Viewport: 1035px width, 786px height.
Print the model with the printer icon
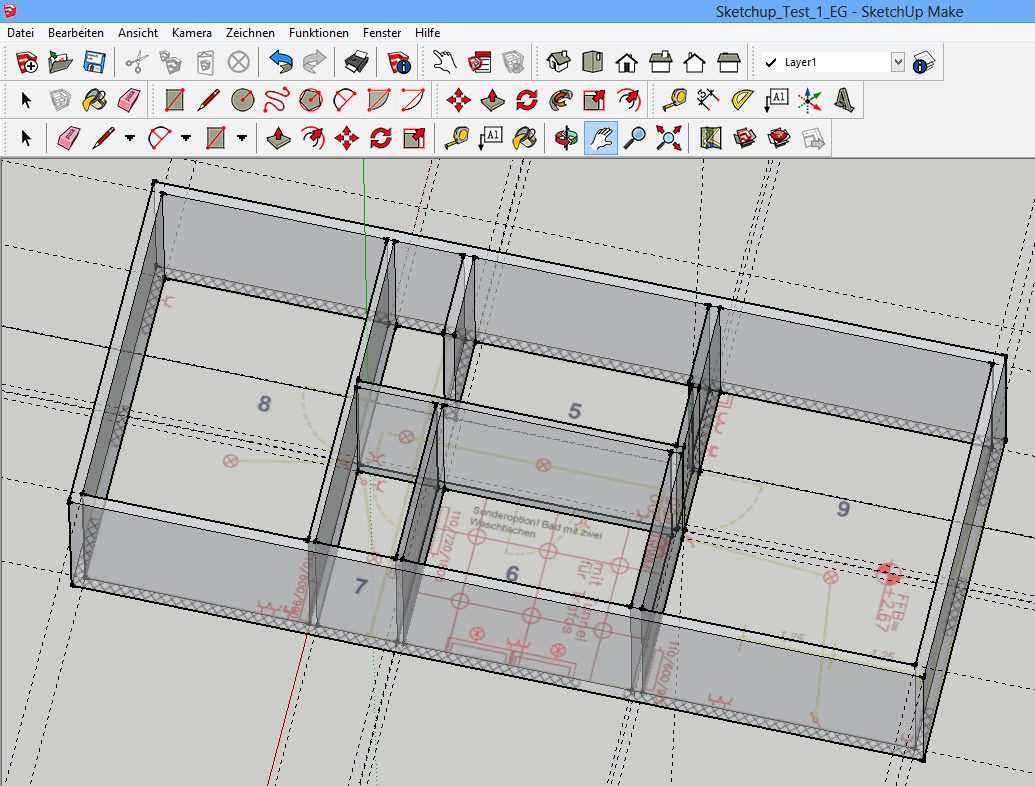356,62
